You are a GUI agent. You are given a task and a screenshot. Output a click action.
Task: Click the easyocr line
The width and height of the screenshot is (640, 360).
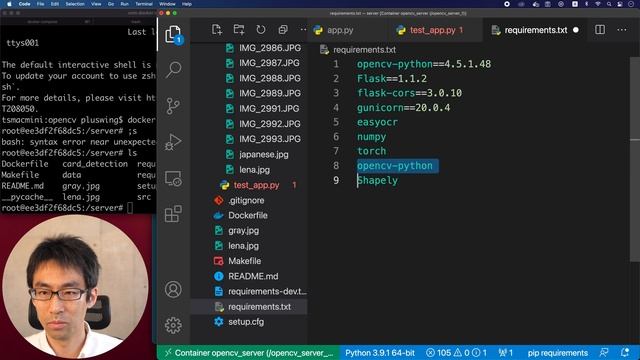point(377,122)
